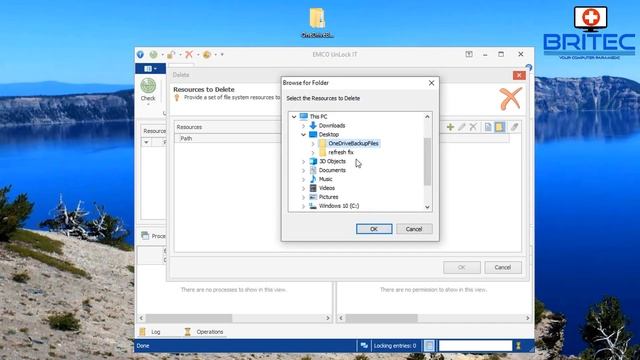640x360 pixels.
Task: Select the Desktop folder in the tree
Action: (x=329, y=135)
